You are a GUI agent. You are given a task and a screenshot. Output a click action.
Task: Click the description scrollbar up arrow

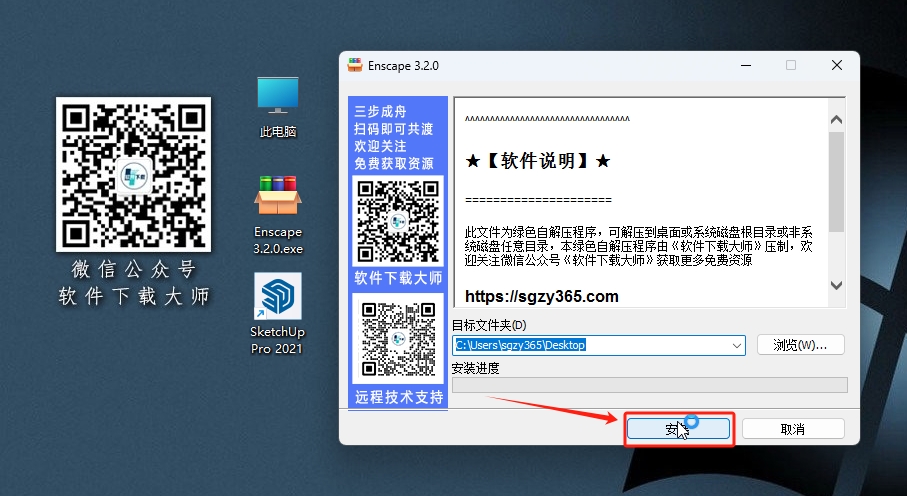pos(836,120)
